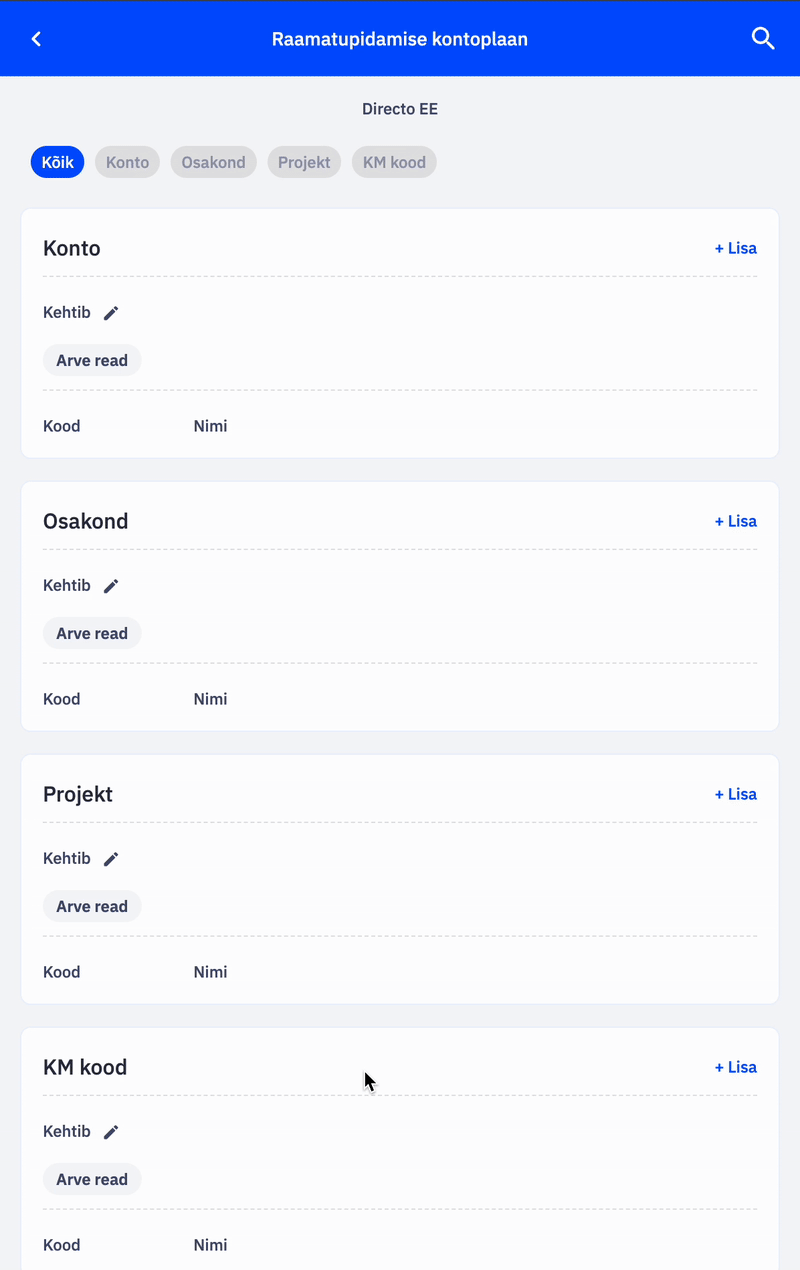Go back using the header arrow
800x1270 pixels.
[x=36, y=39]
